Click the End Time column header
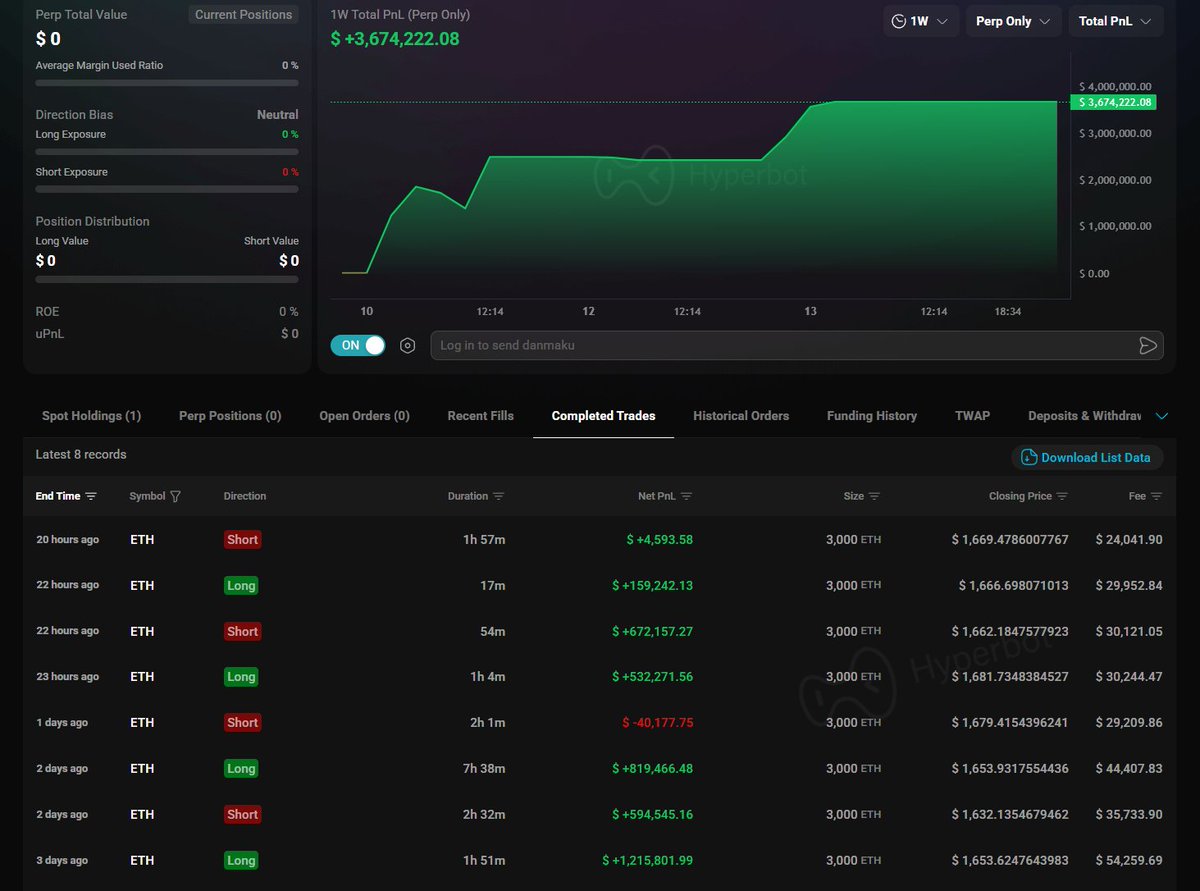The height and width of the screenshot is (891, 1200). click(x=58, y=496)
